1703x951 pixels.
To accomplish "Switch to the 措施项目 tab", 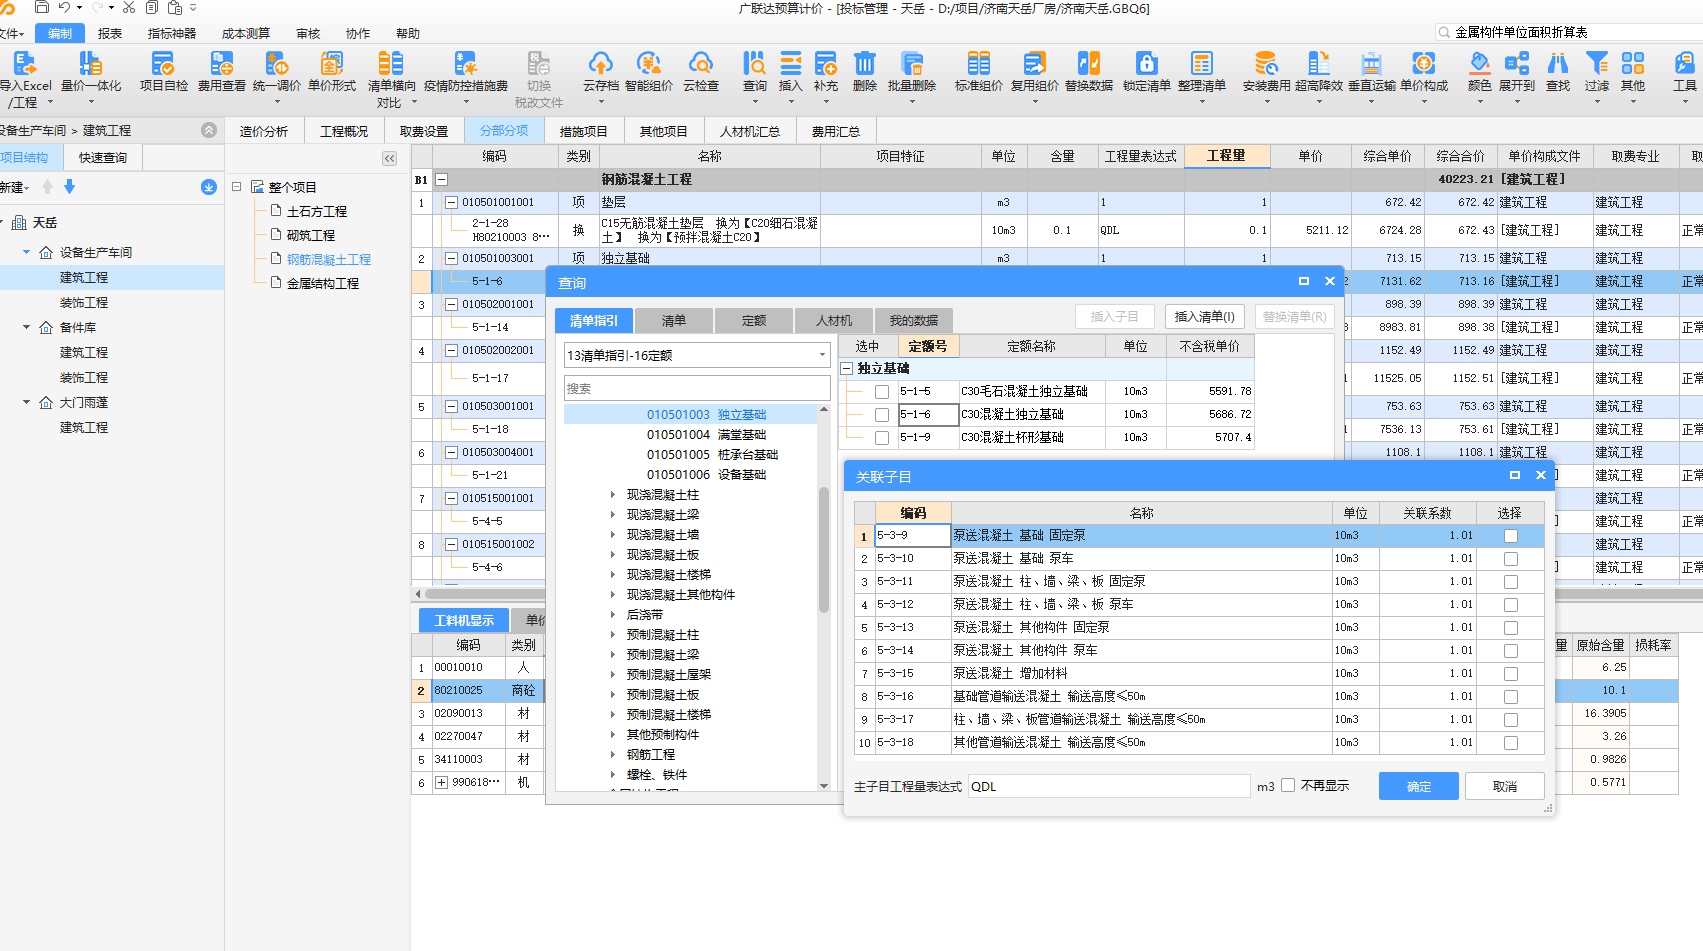I will (583, 131).
